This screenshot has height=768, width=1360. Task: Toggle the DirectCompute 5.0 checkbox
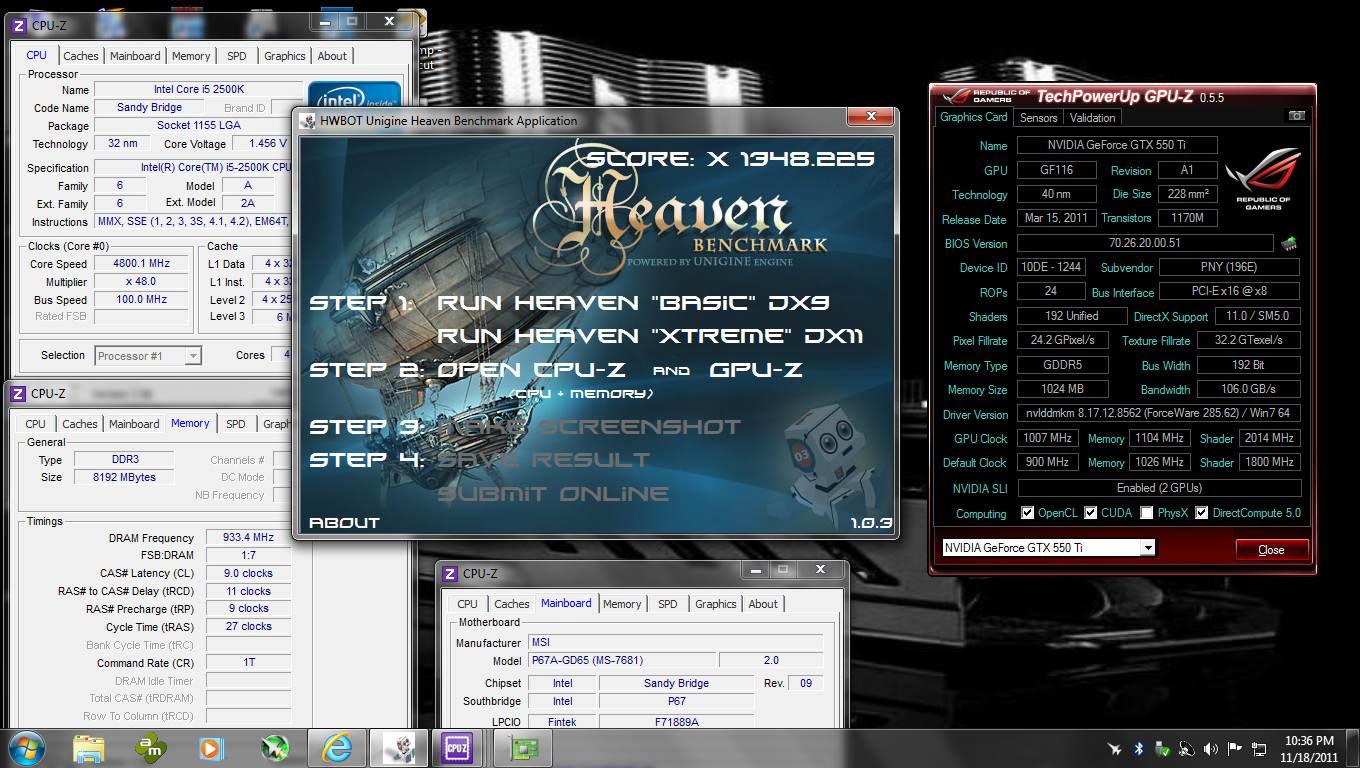click(1201, 513)
